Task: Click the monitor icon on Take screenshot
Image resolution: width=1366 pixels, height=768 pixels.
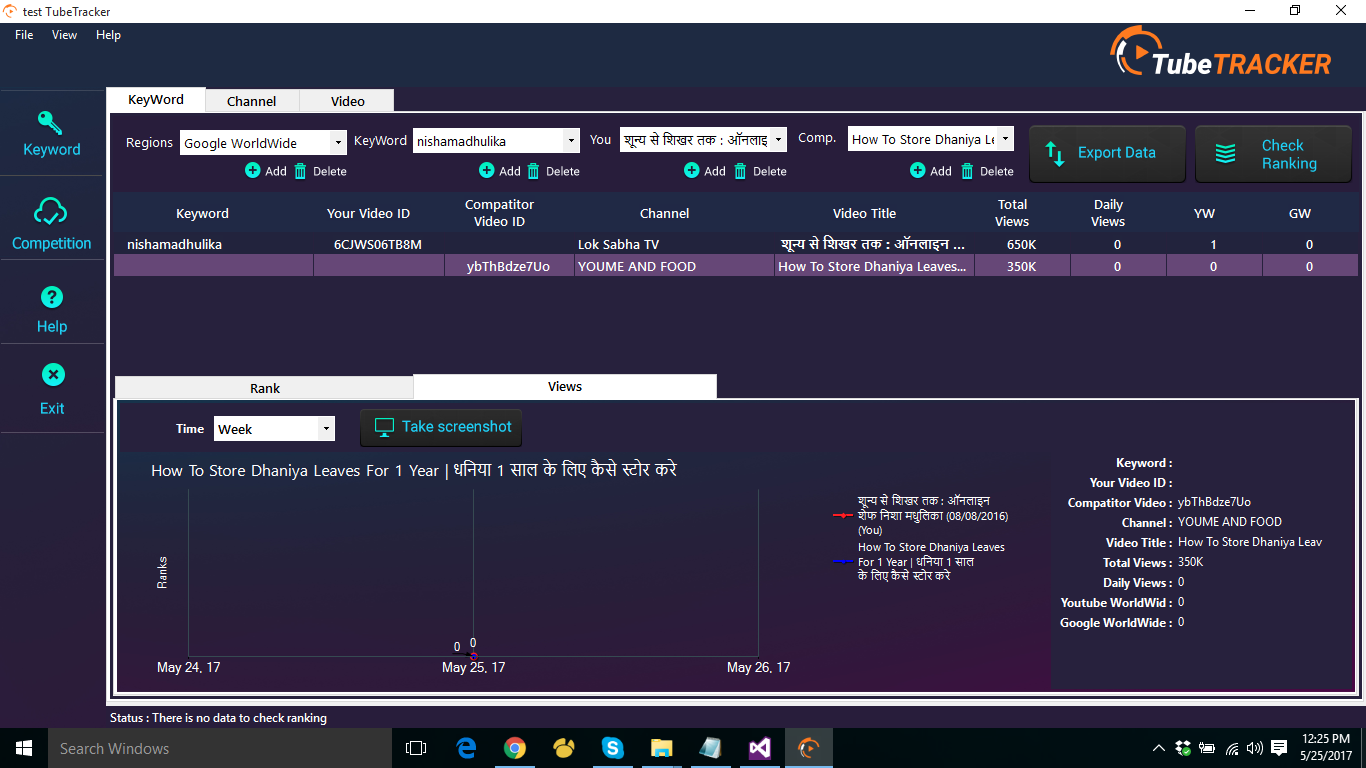Action: 384,427
